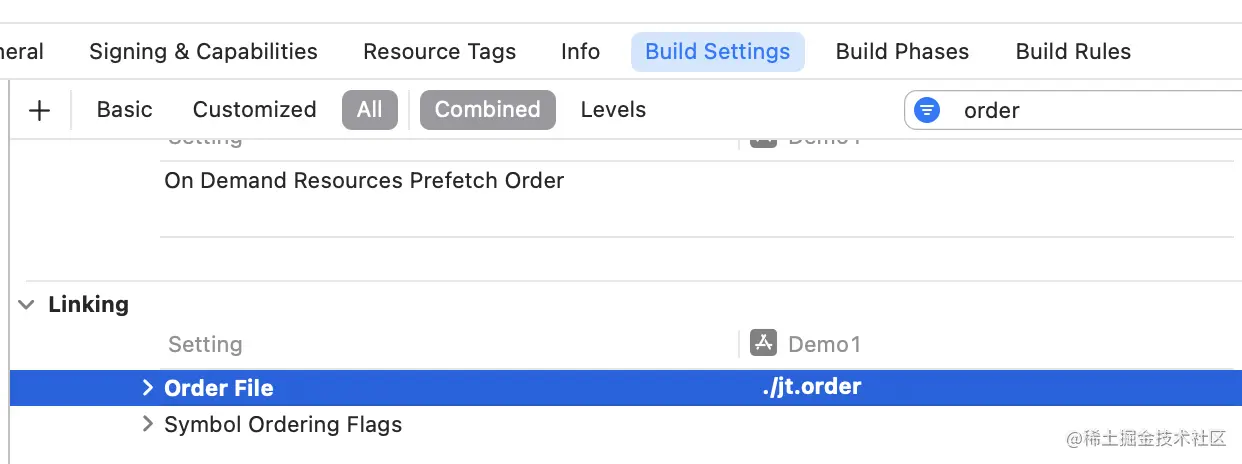Open the Signing & Capabilities tab
Image resolution: width=1242 pixels, height=464 pixels.
203,52
